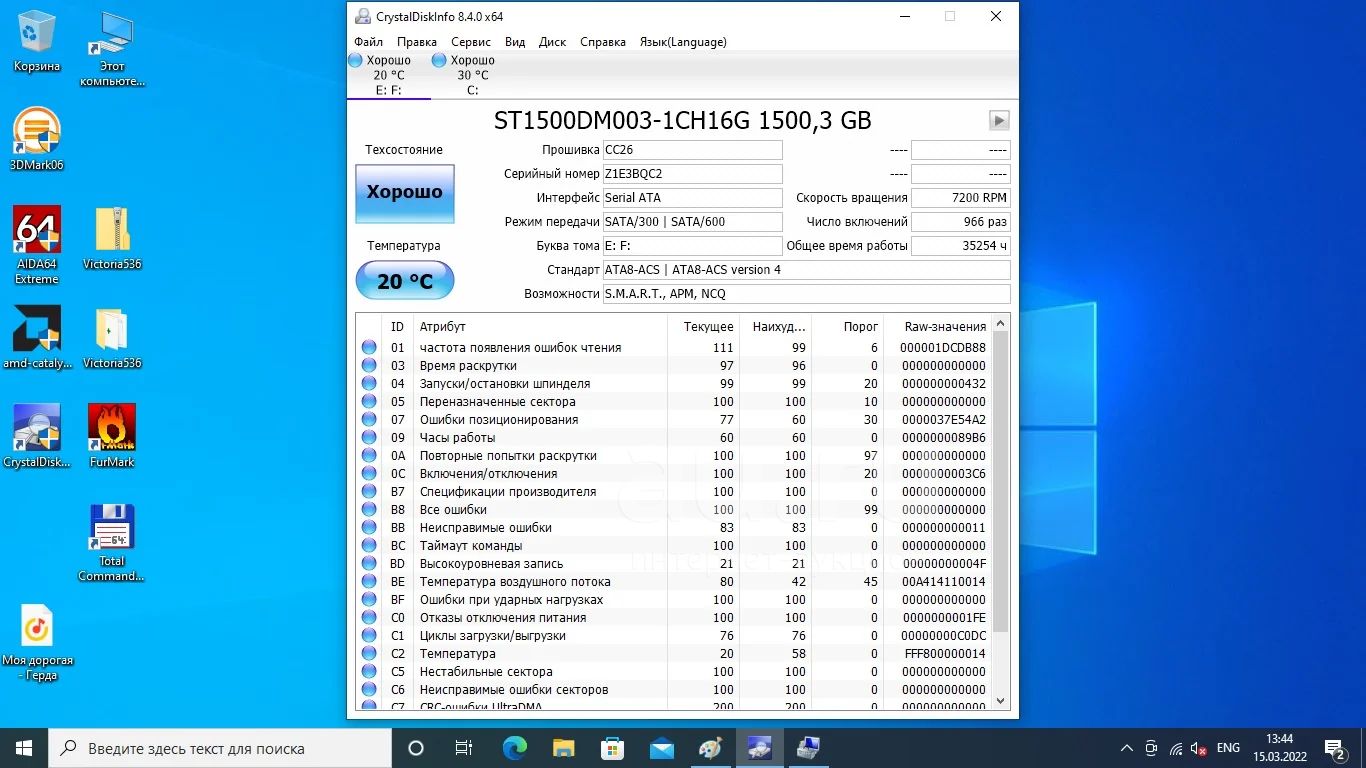Open the 3DMark06 desktop shortcut
1366x768 pixels.
point(37,132)
